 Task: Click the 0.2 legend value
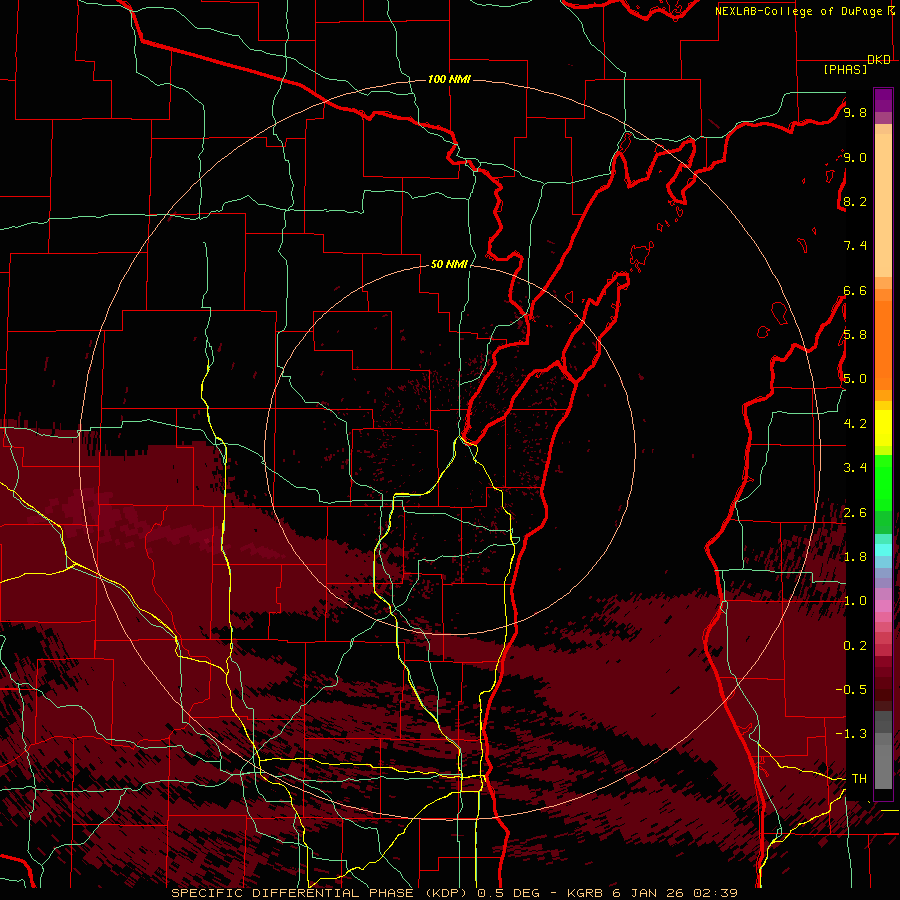(855, 646)
